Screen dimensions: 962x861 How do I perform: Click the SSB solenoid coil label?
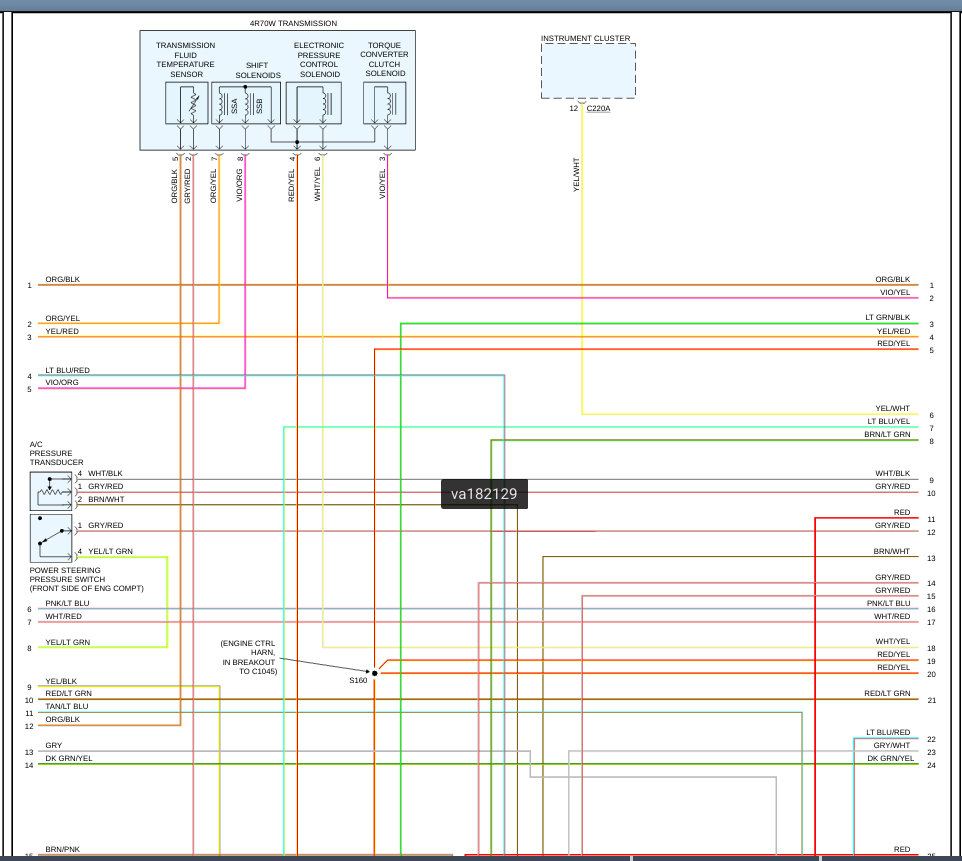[x=259, y=106]
